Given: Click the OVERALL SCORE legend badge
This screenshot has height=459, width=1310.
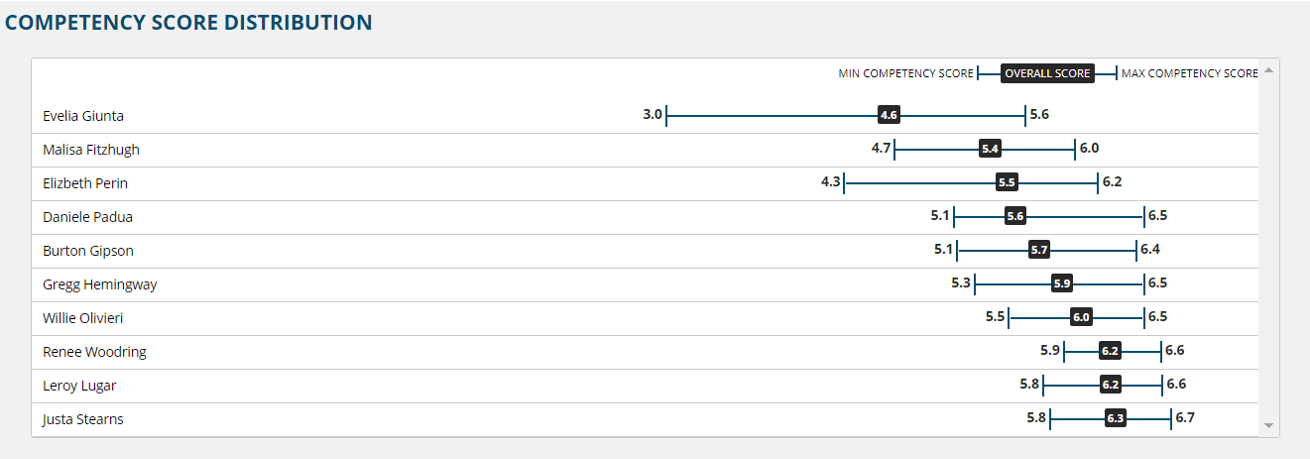Looking at the screenshot, I should 1047,73.
